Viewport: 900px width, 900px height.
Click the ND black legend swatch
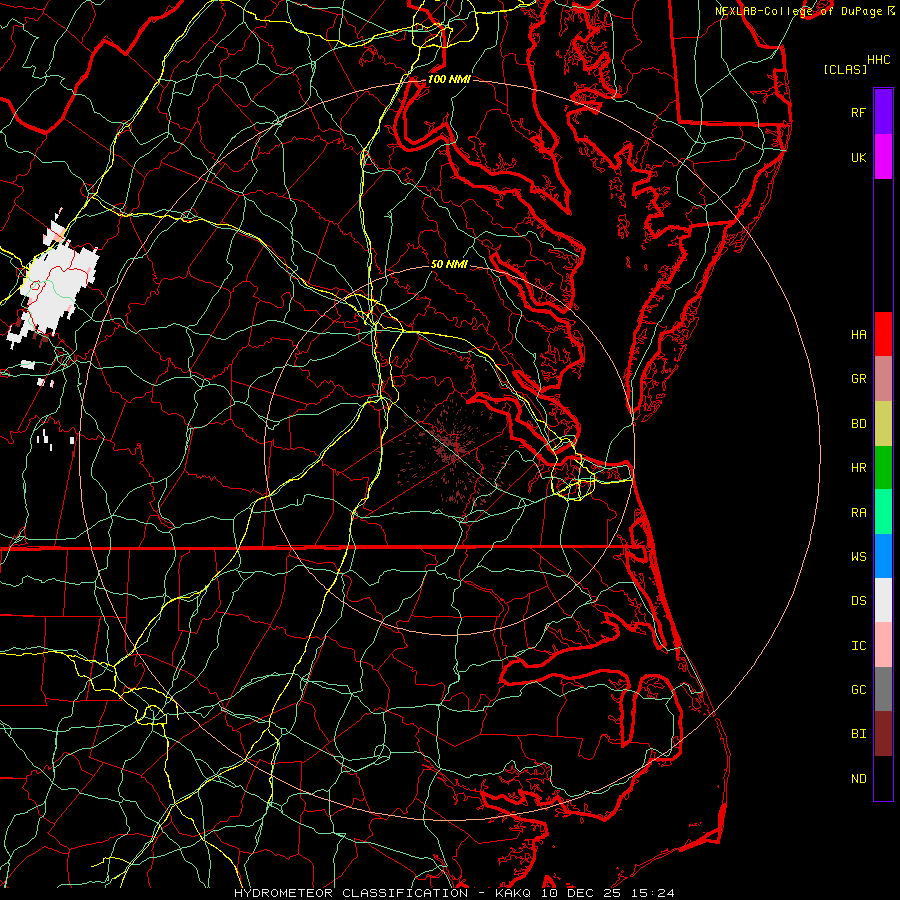click(x=883, y=778)
